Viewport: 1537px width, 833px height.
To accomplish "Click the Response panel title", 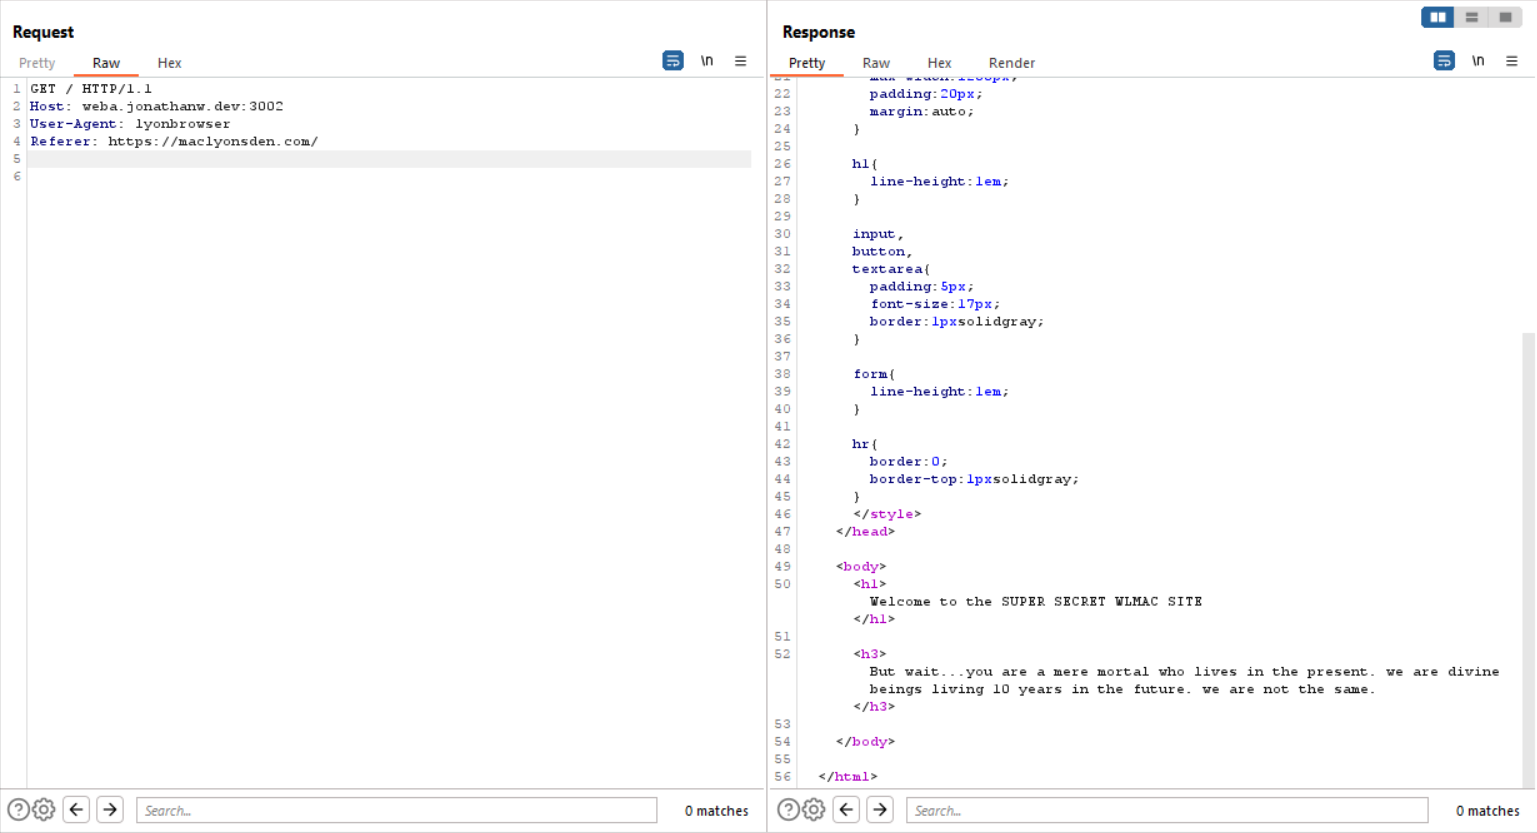I will [x=818, y=32].
